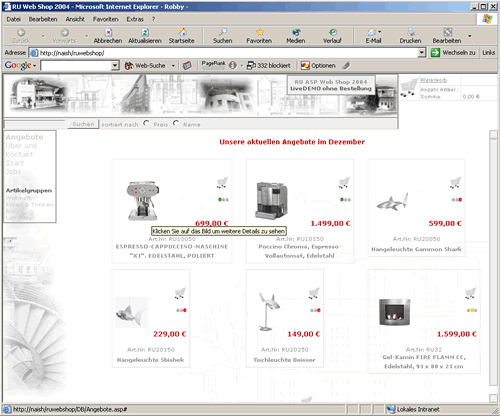Open the Medien toolbar icon
Screen dimensions: 500x416
tap(296, 32)
